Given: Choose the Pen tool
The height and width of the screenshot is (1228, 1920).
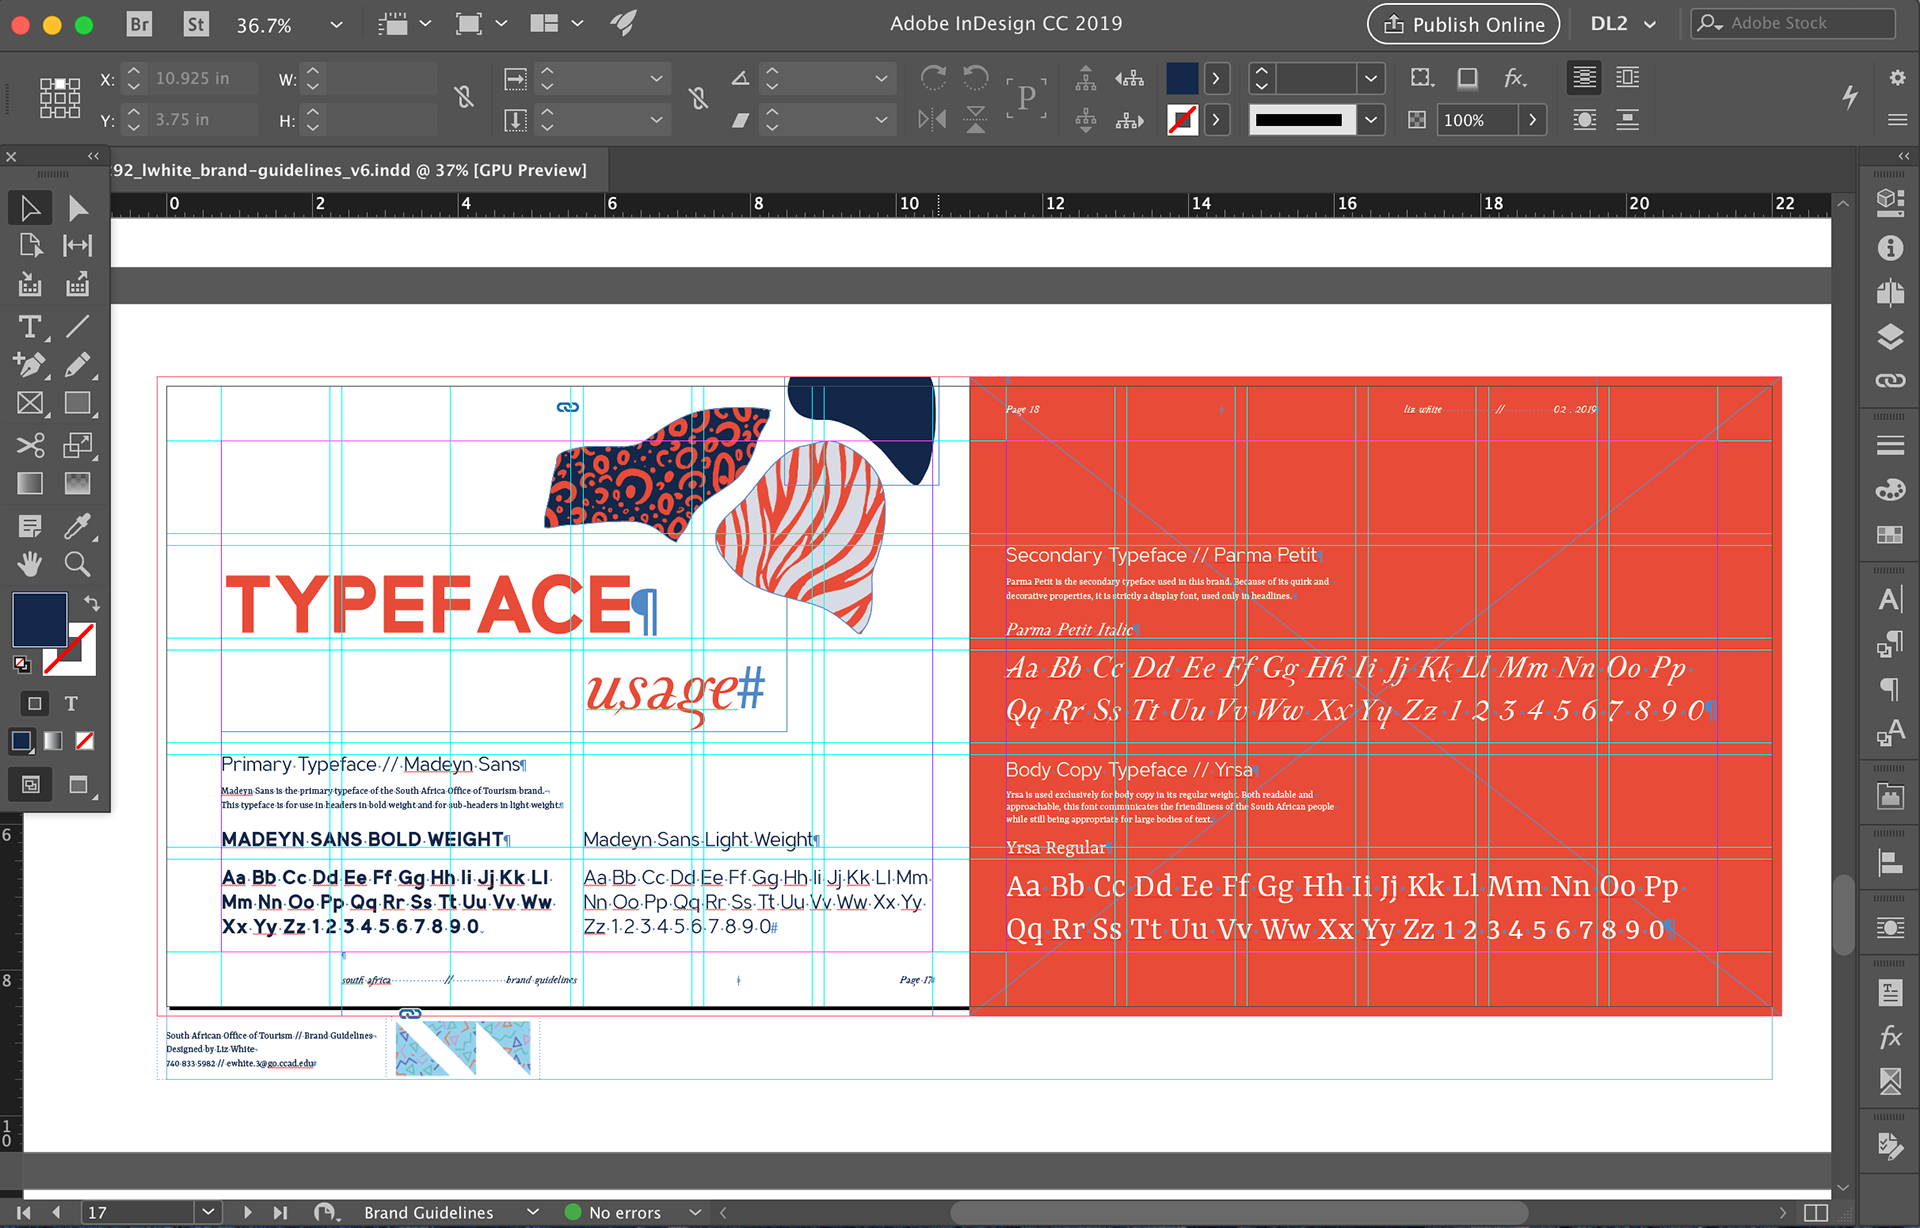Looking at the screenshot, I should pyautogui.click(x=30, y=365).
